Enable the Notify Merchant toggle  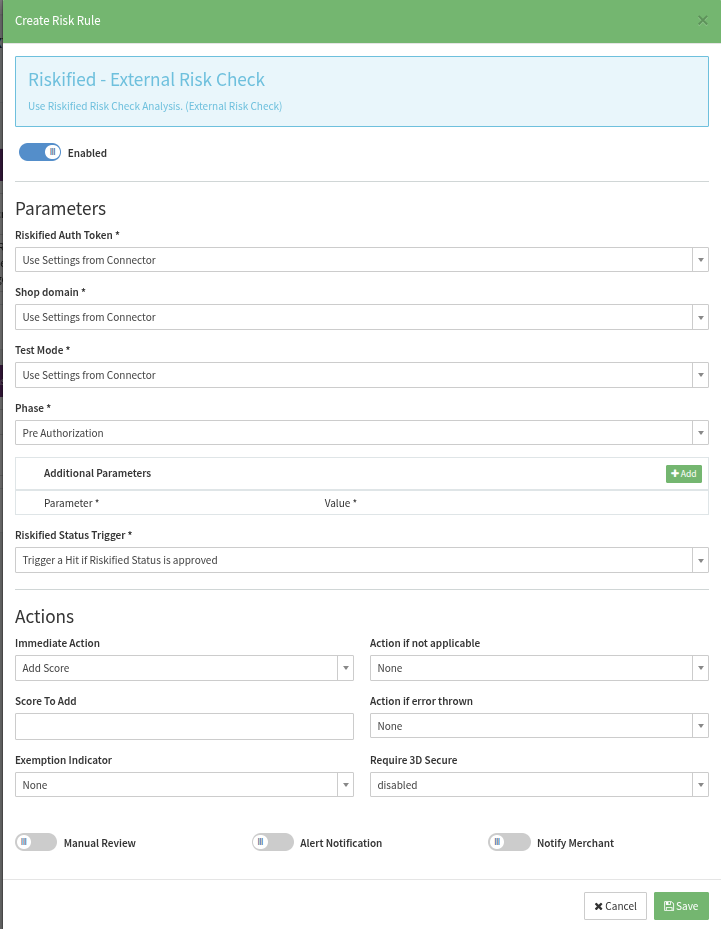(x=509, y=842)
